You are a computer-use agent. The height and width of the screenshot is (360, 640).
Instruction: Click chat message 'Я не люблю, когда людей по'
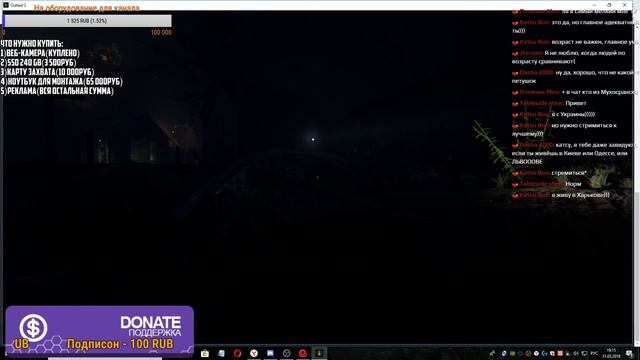[x=585, y=53]
